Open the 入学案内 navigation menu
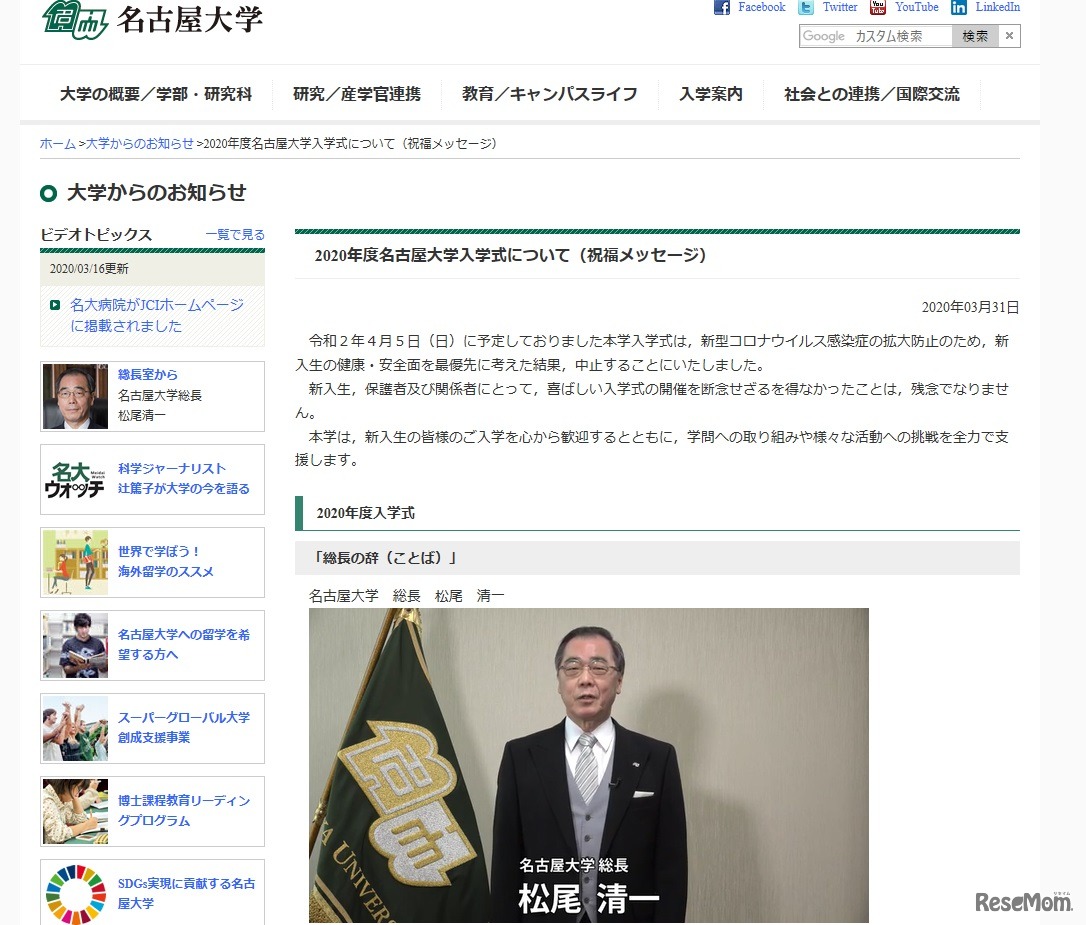This screenshot has width=1086, height=925. 712,94
